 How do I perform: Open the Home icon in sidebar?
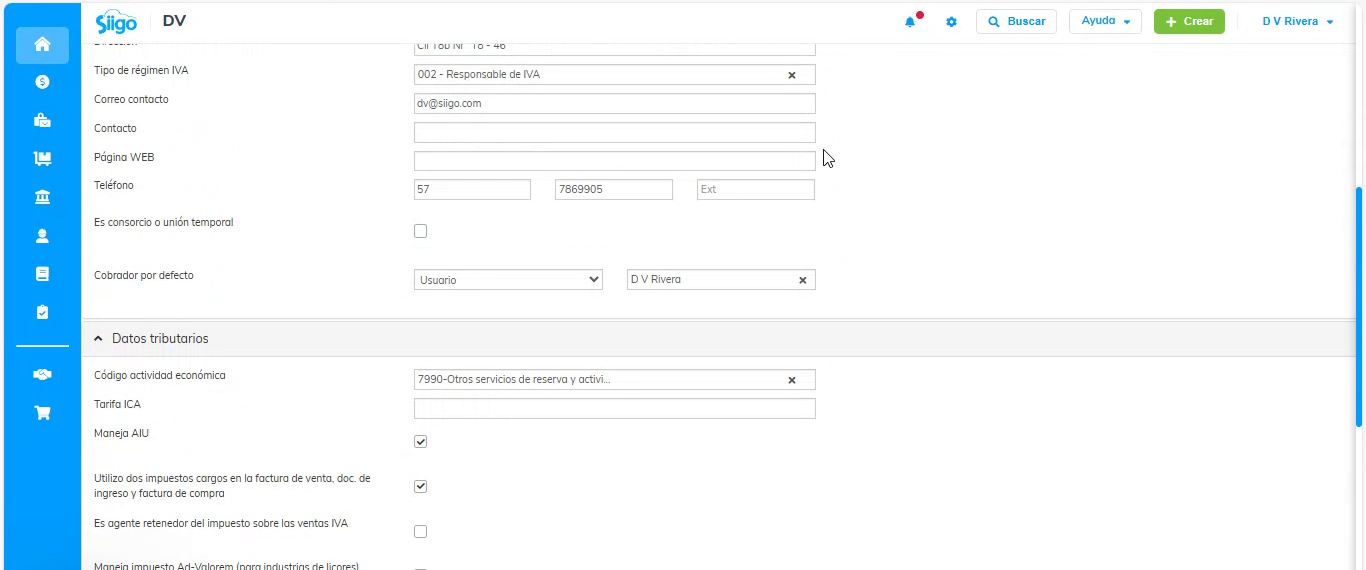(42, 45)
